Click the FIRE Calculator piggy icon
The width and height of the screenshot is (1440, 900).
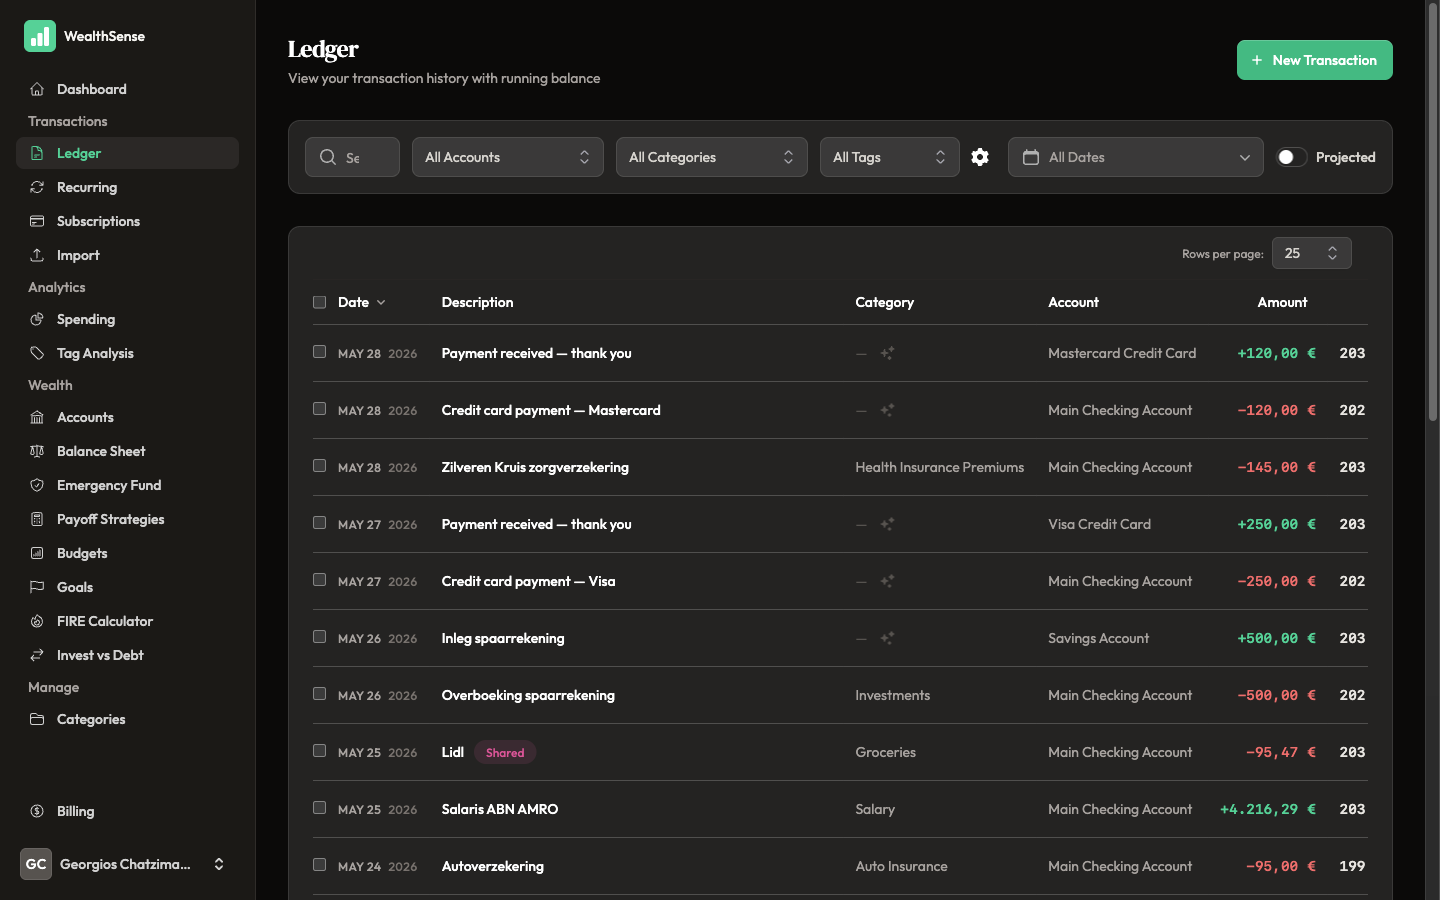37,621
